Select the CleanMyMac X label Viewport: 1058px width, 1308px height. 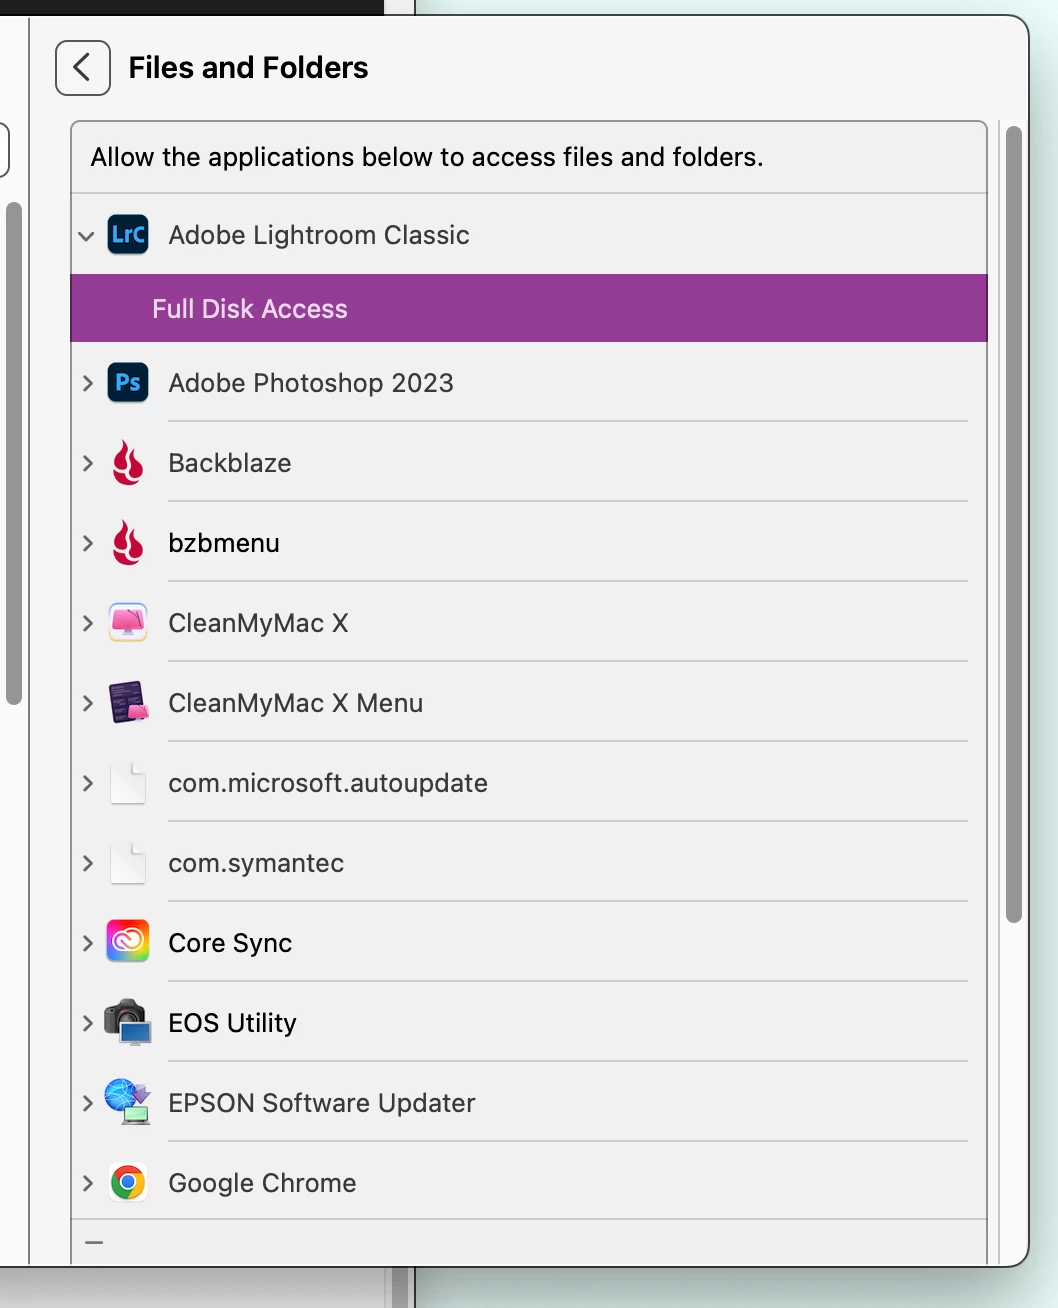[258, 623]
